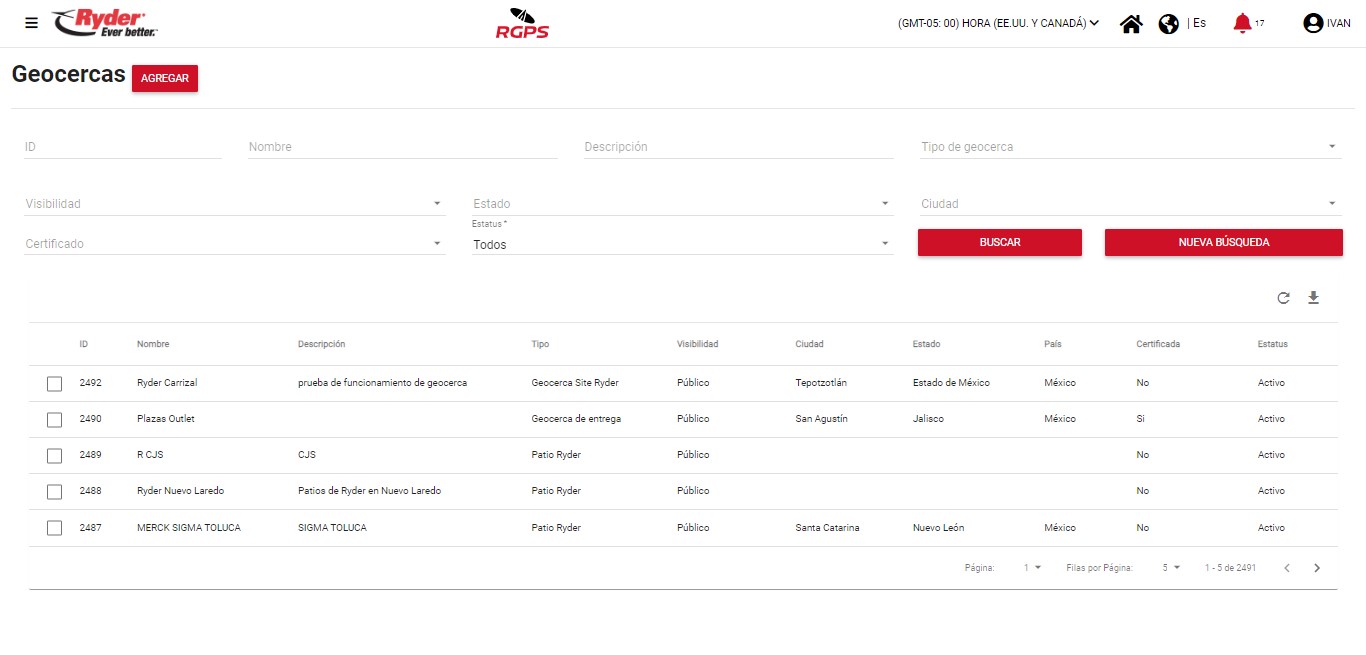The image size is (1366, 655).
Task: Open the IVAN user profile icon
Action: click(x=1313, y=23)
